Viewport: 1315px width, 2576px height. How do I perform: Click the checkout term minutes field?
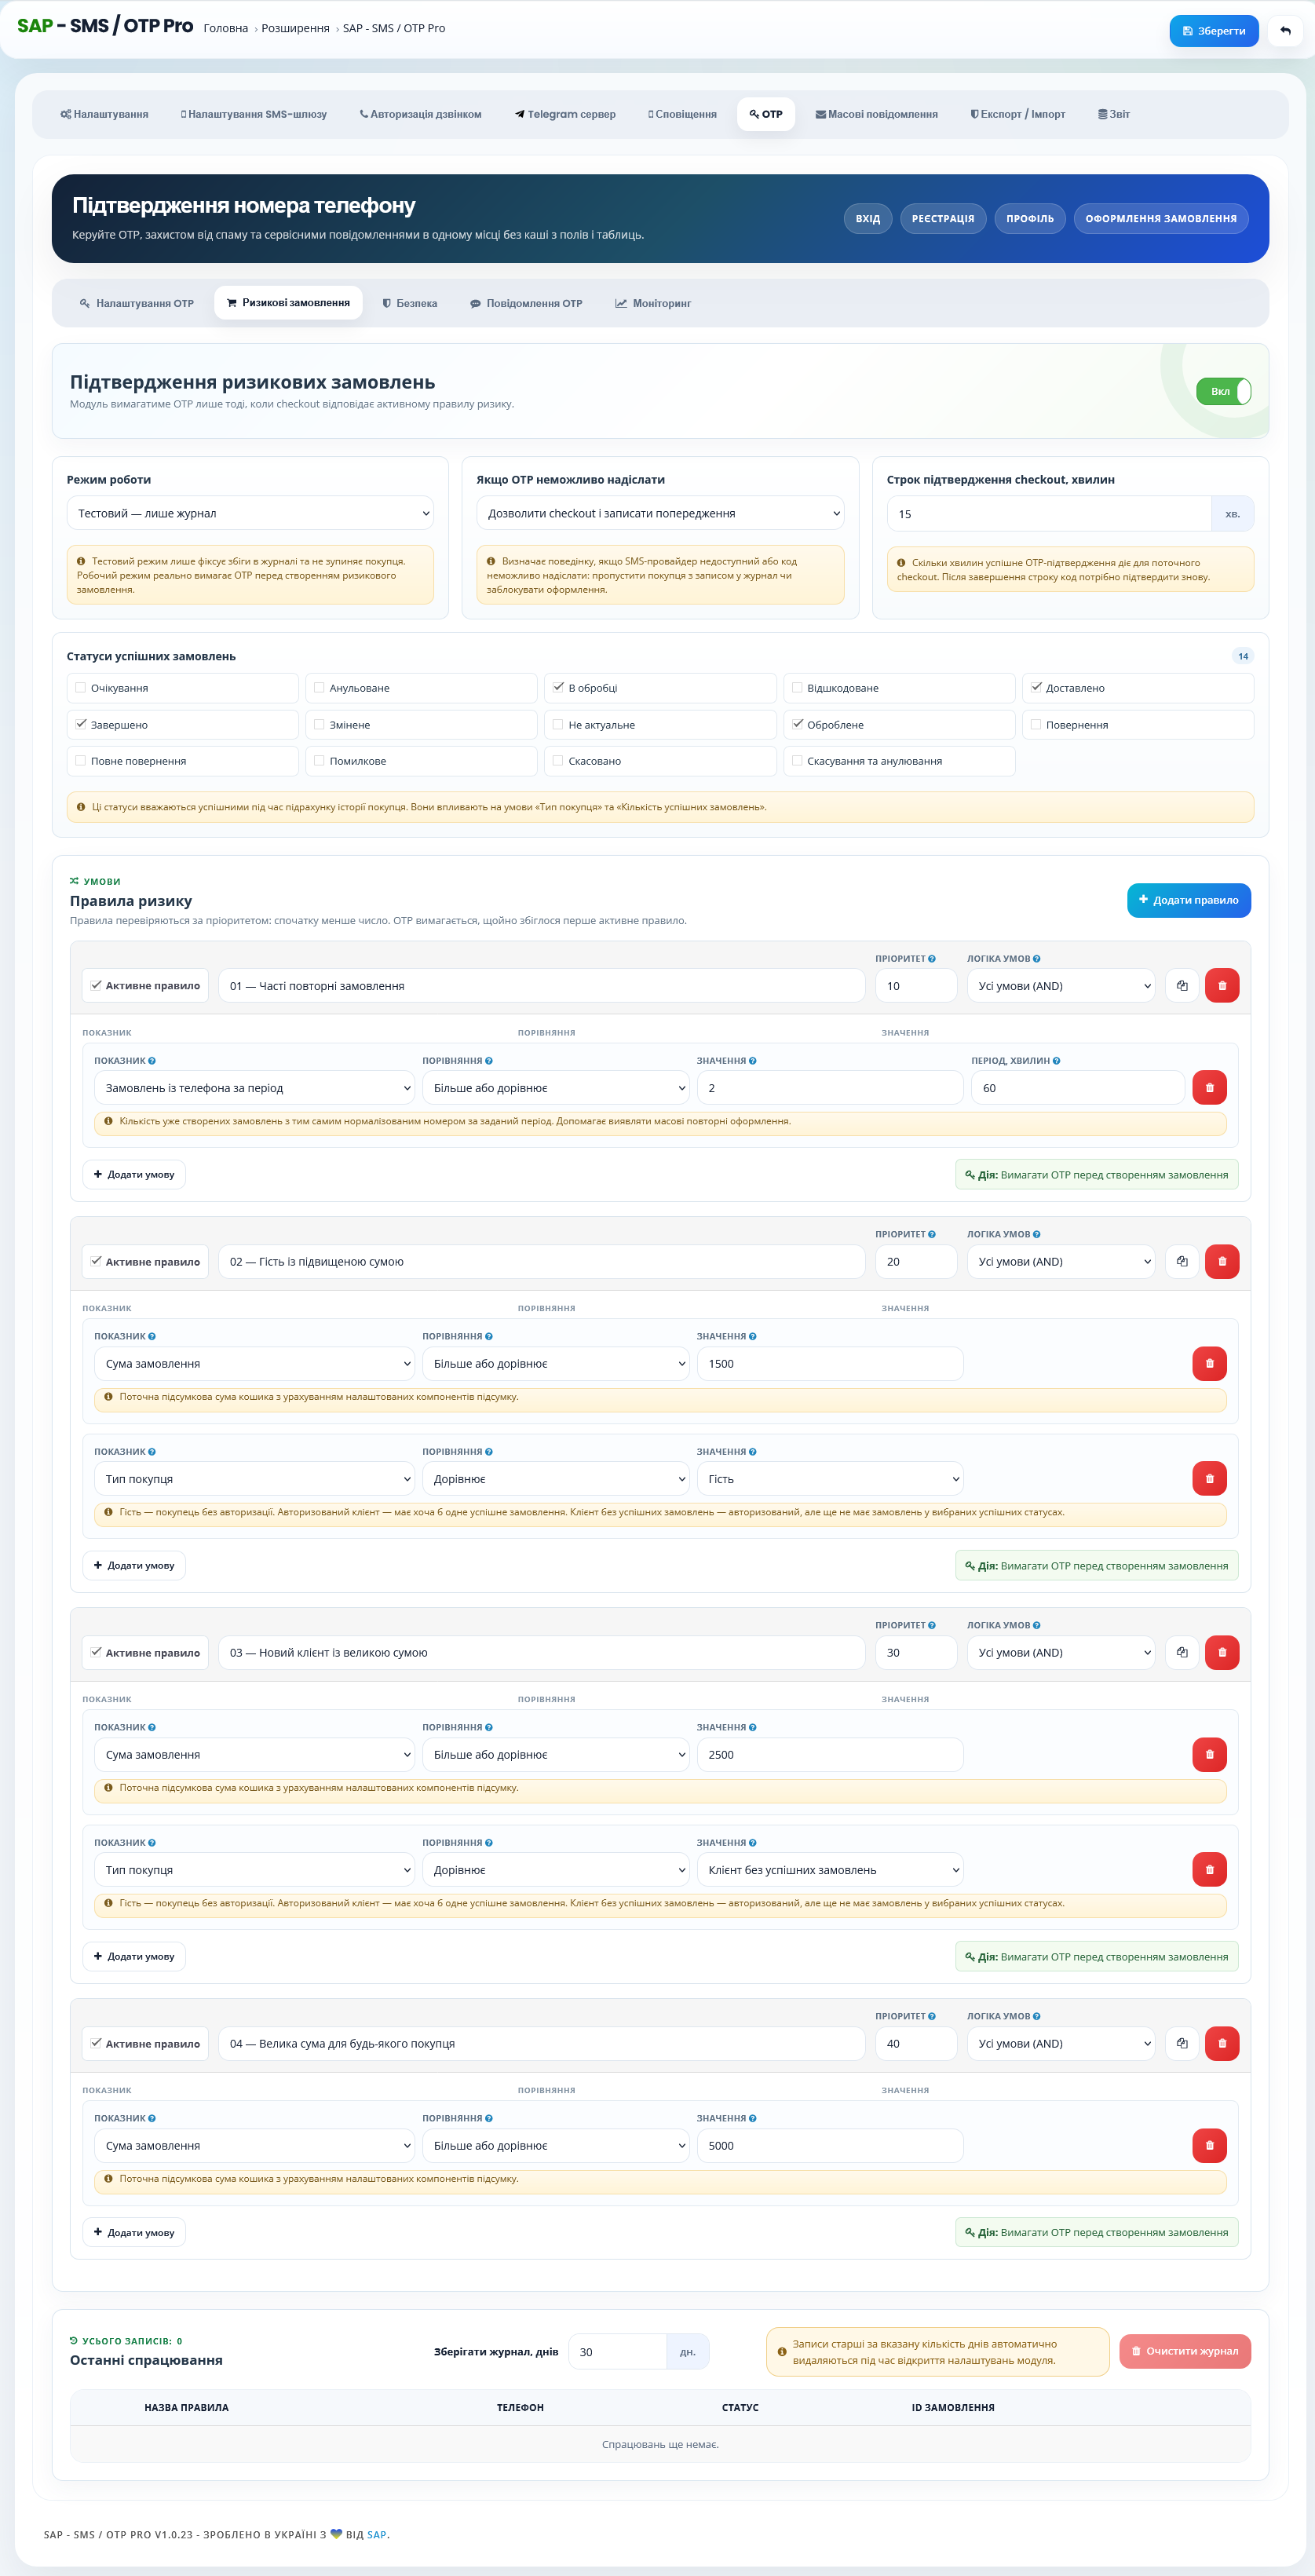coord(1049,513)
